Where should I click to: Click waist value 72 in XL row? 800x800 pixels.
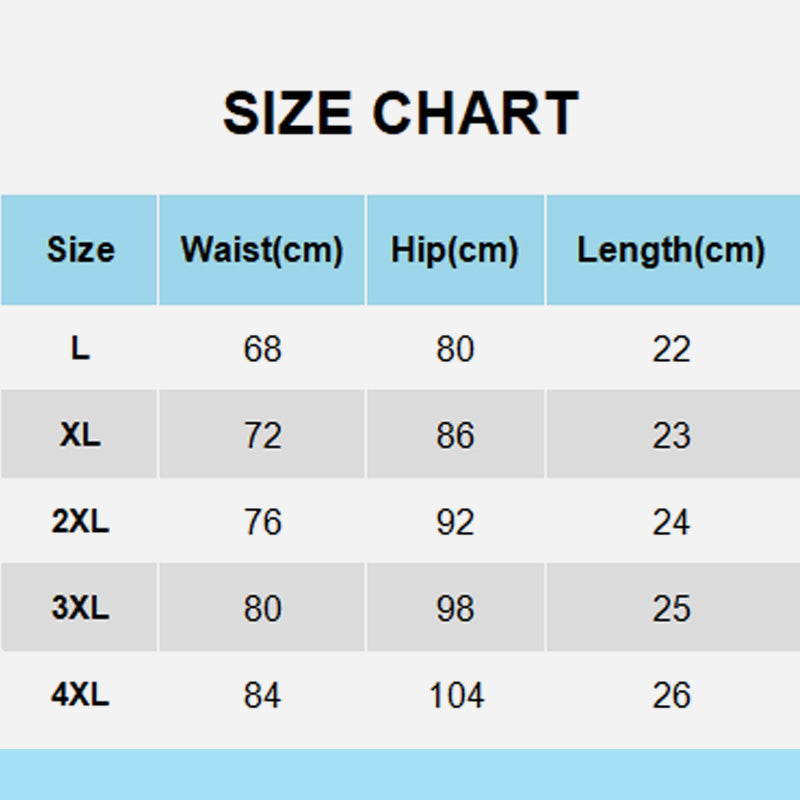(262, 435)
